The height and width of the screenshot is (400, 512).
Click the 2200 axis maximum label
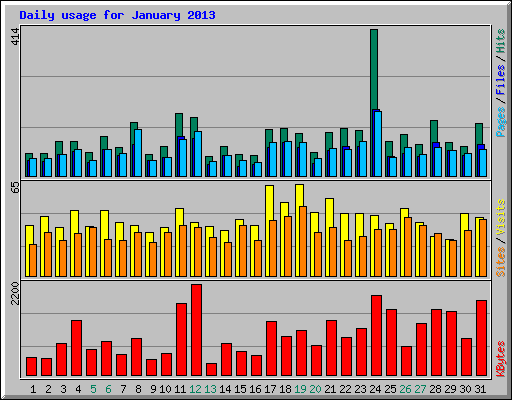click(15, 293)
